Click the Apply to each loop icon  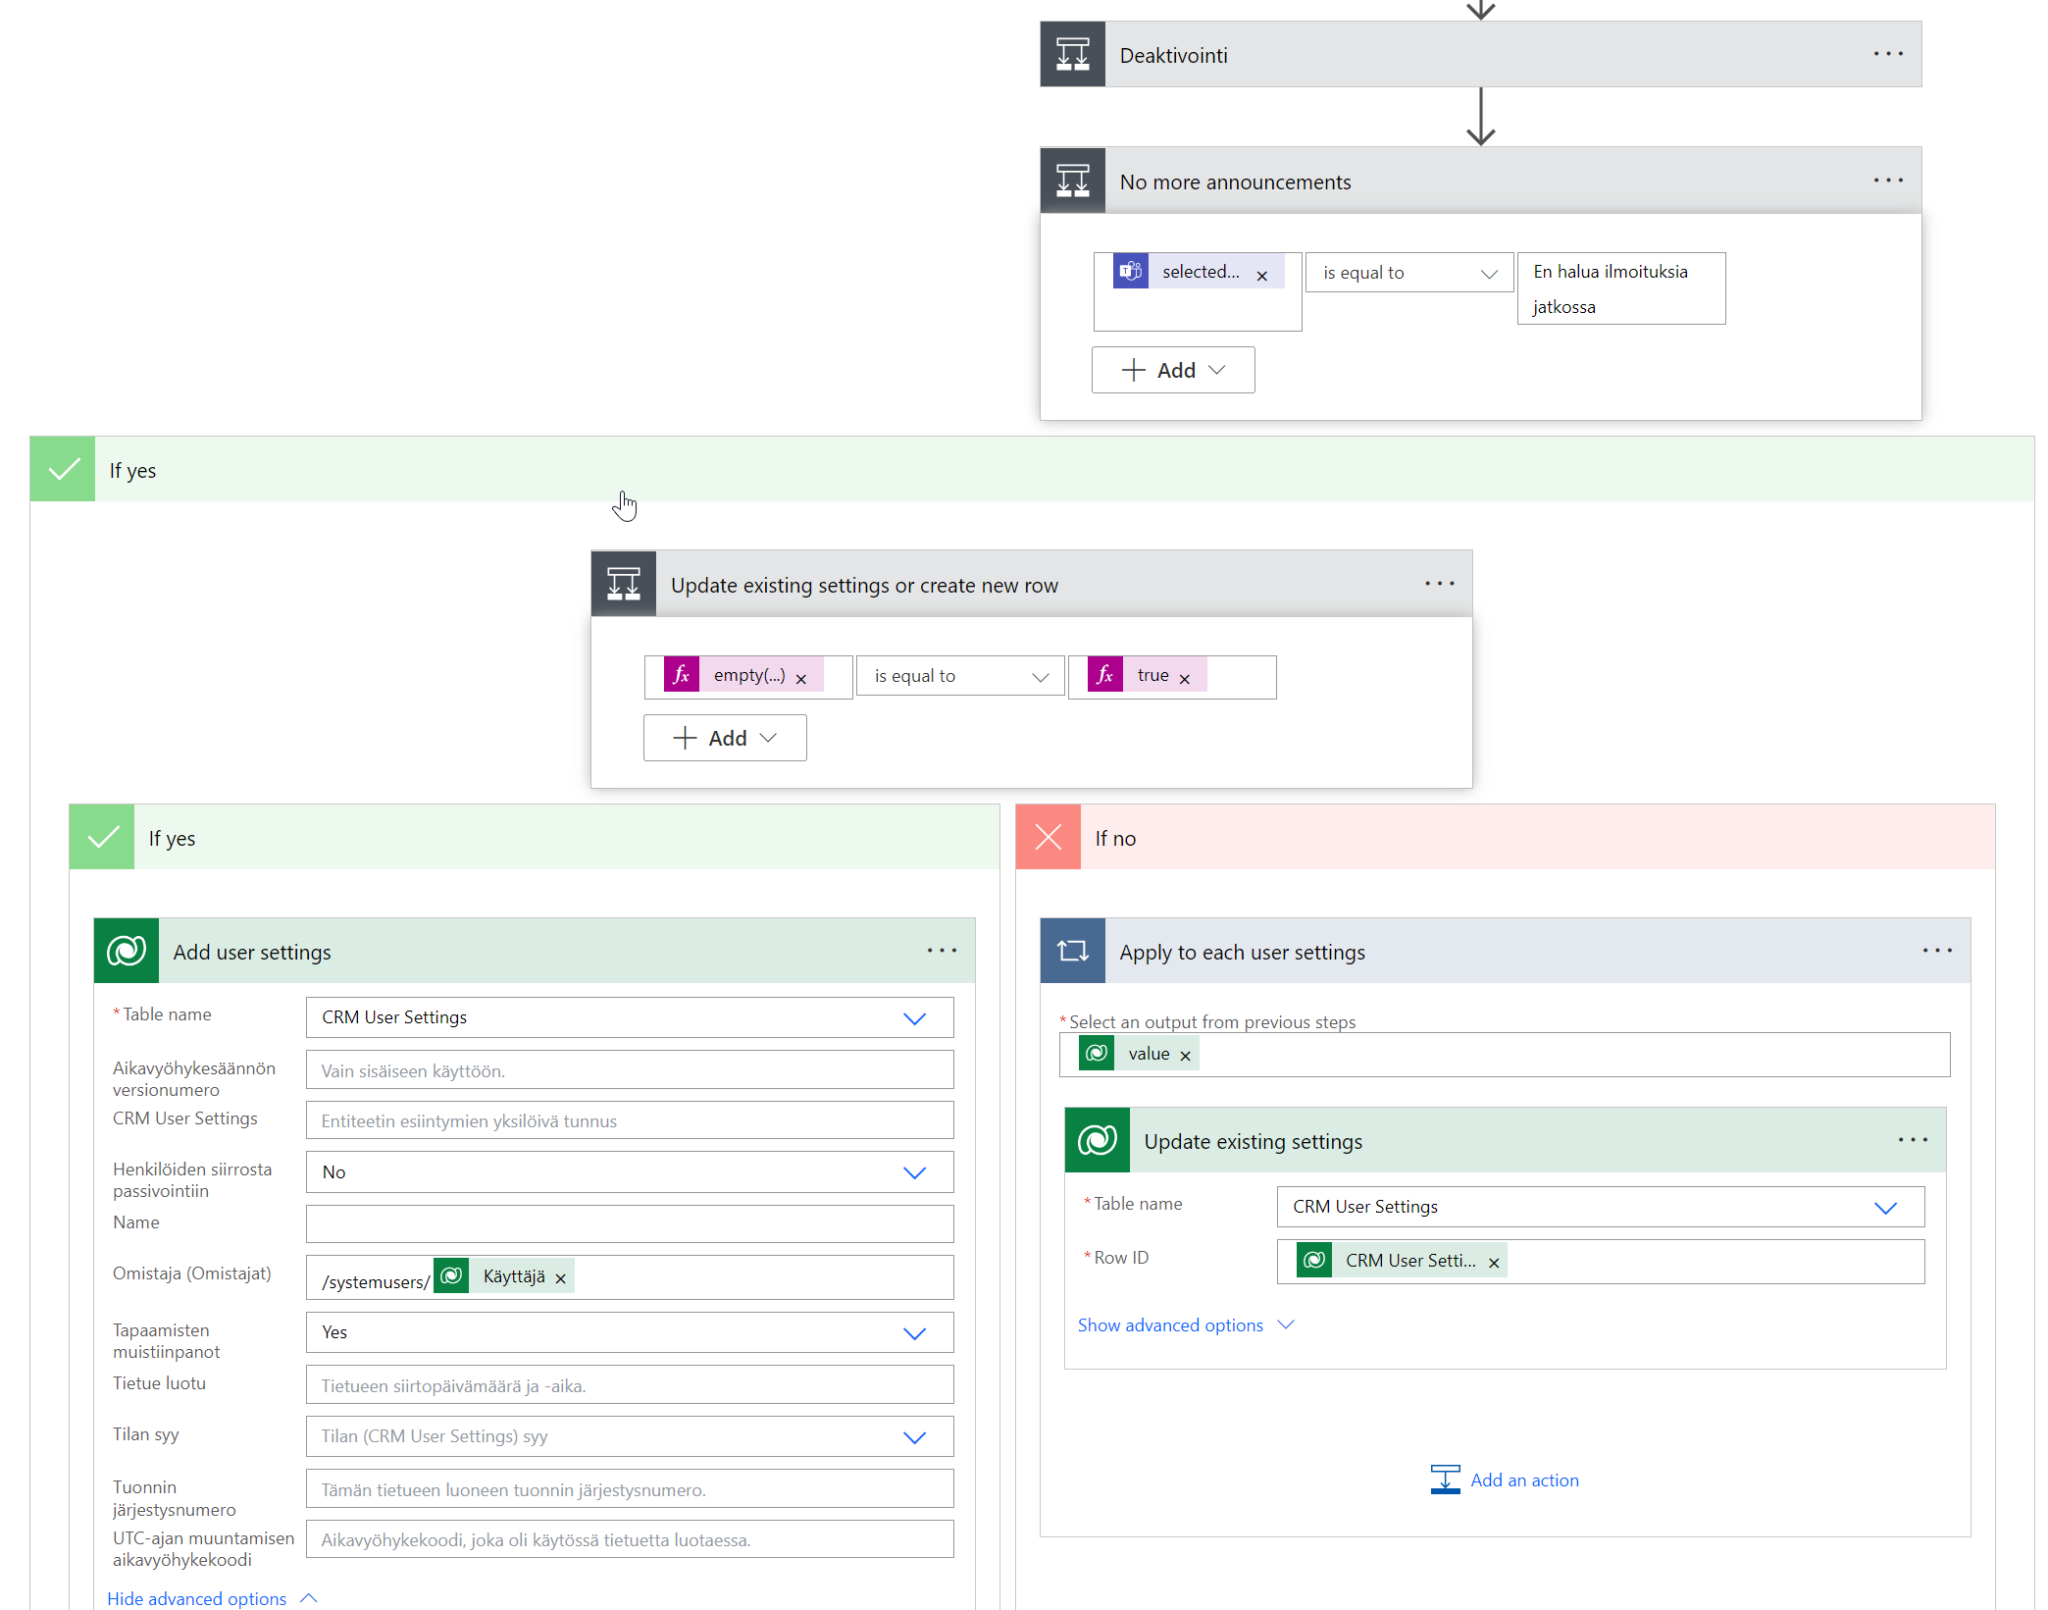[x=1072, y=951]
